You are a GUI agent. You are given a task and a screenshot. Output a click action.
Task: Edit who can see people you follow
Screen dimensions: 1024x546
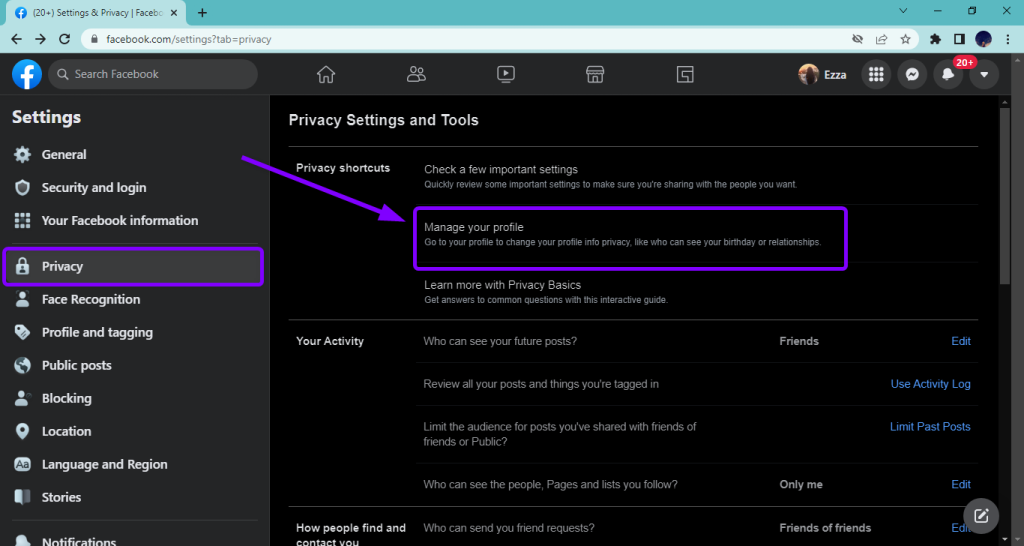960,484
